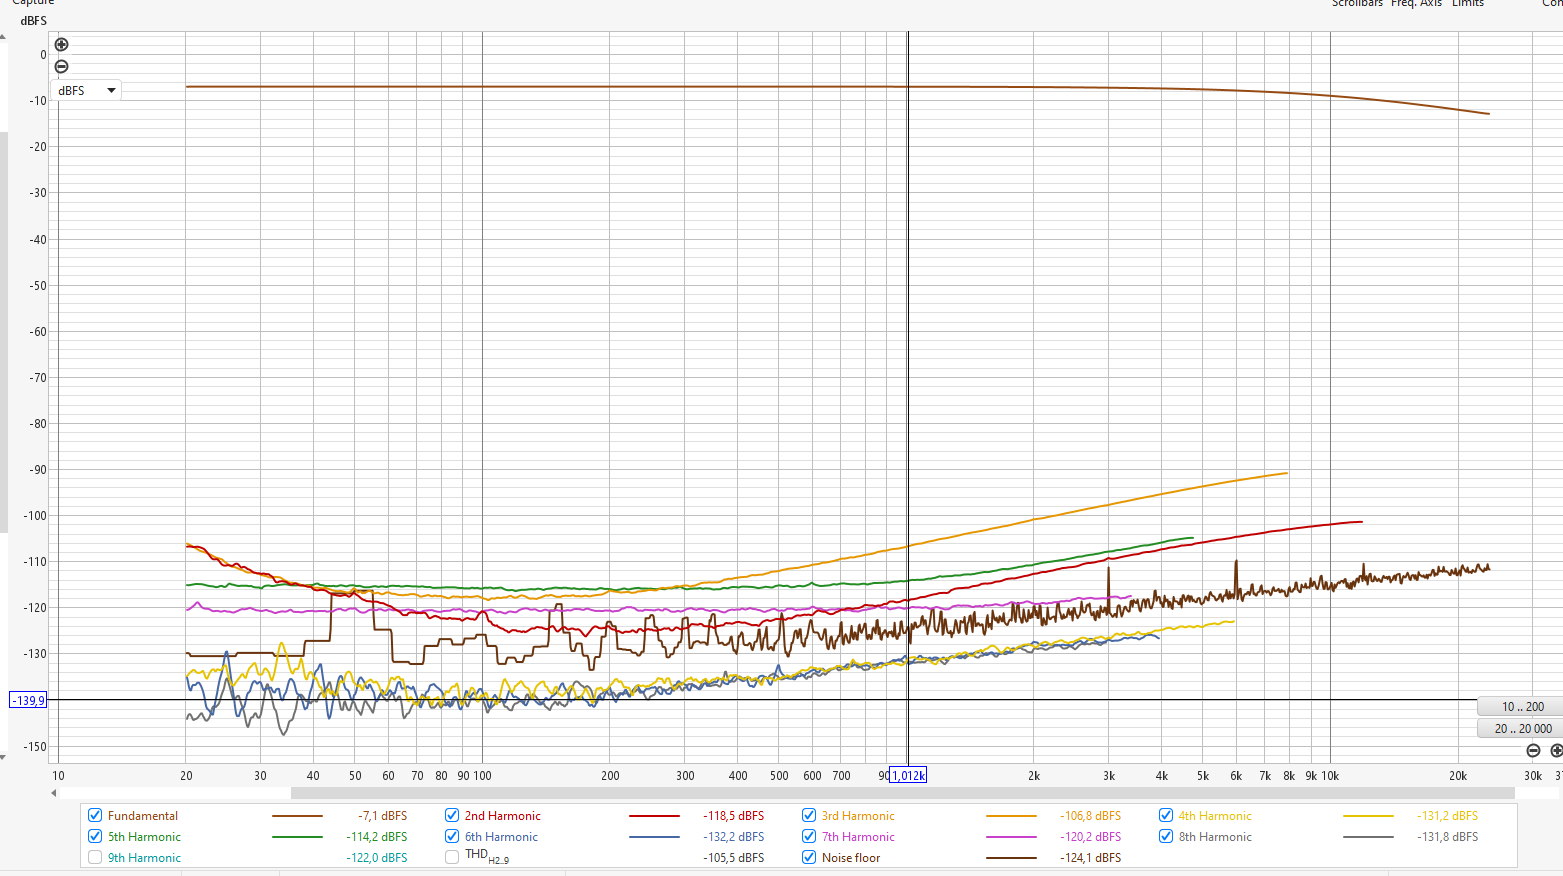Click the 20k label on the frequency axis
This screenshot has height=876, width=1563.
1458,776
